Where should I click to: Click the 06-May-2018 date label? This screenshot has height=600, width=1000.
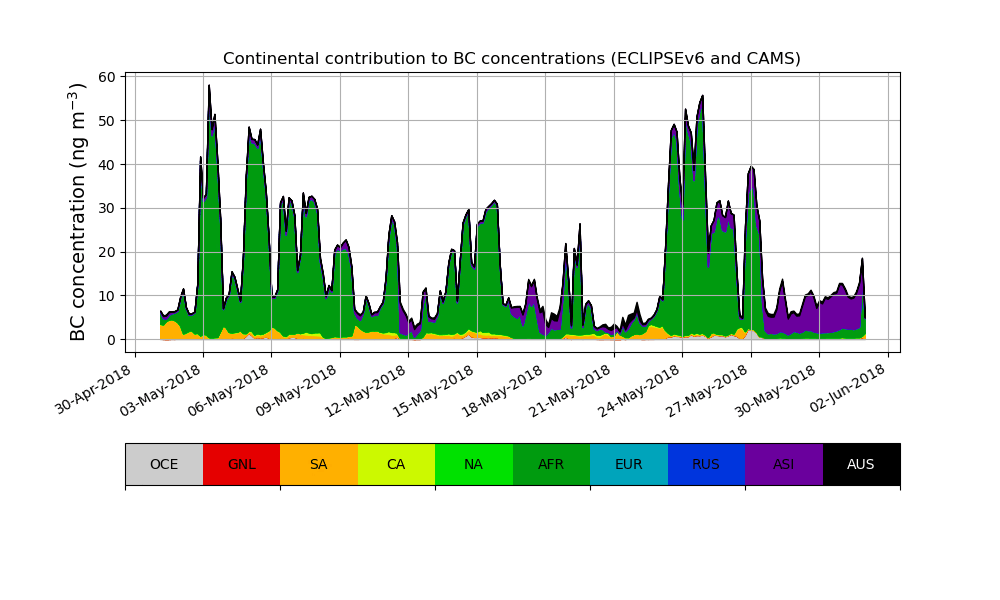[x=230, y=389]
